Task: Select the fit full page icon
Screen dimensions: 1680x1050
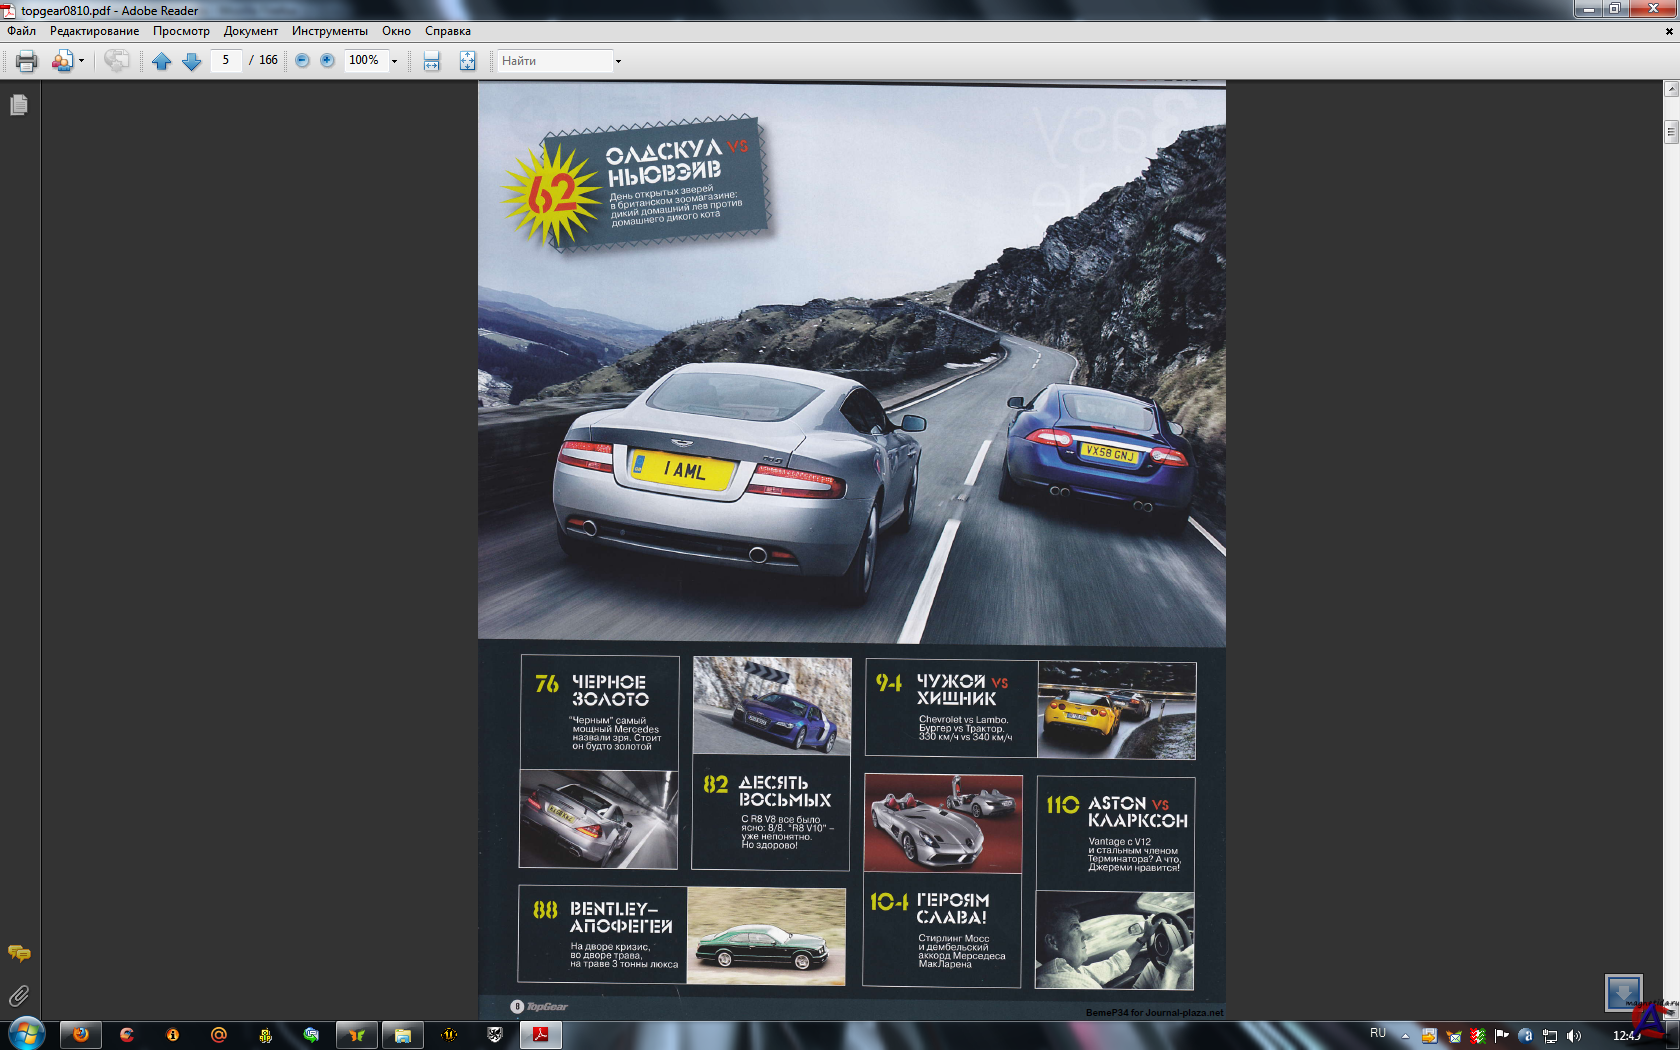Action: point(467,61)
